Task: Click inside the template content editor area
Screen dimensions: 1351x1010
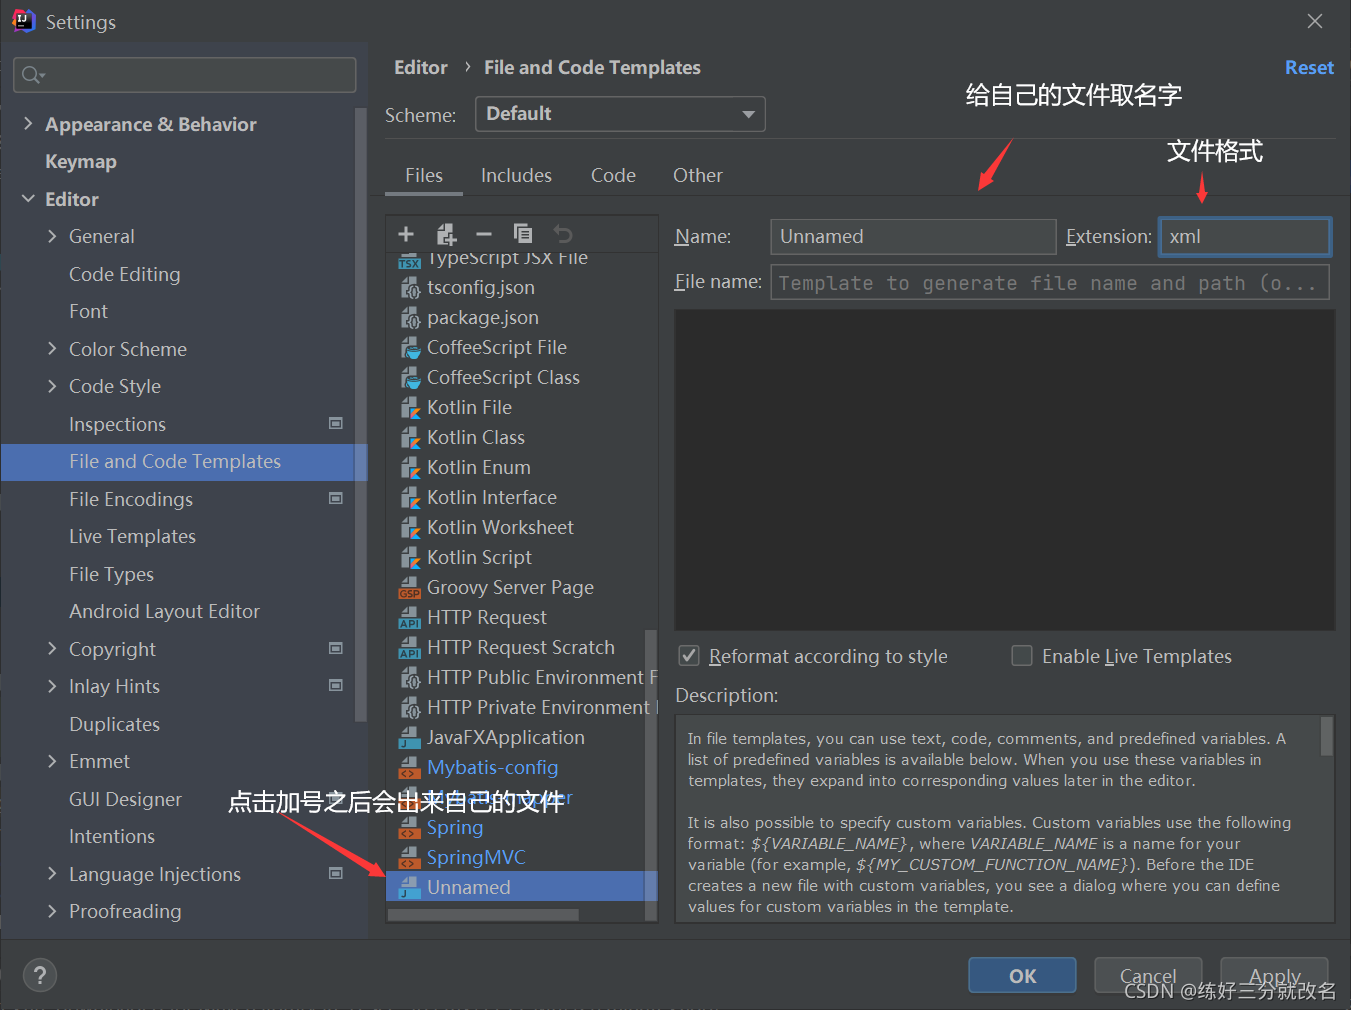Action: [x=1005, y=470]
